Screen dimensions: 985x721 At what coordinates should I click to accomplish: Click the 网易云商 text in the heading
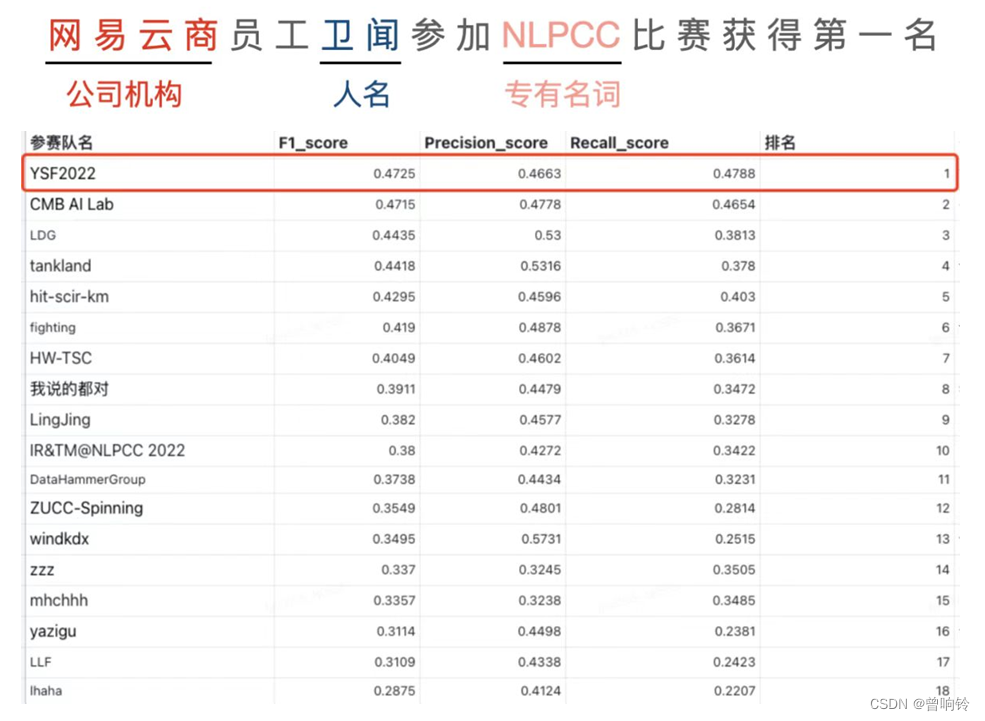[x=133, y=35]
